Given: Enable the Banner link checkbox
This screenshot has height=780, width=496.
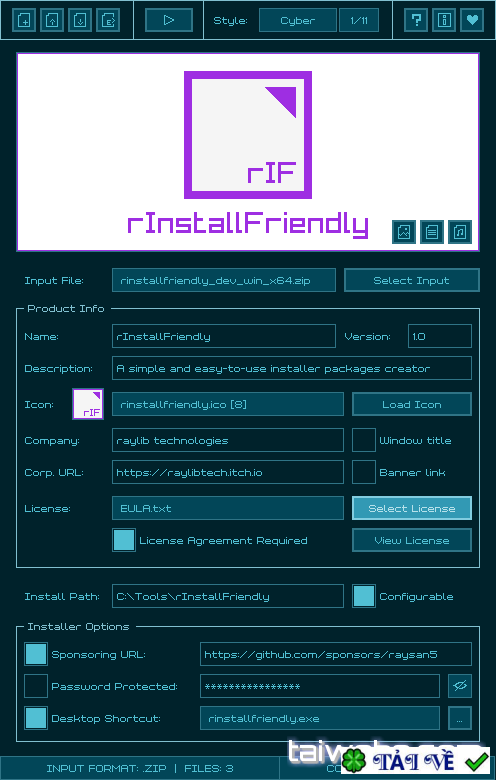Looking at the screenshot, I should coord(364,472).
